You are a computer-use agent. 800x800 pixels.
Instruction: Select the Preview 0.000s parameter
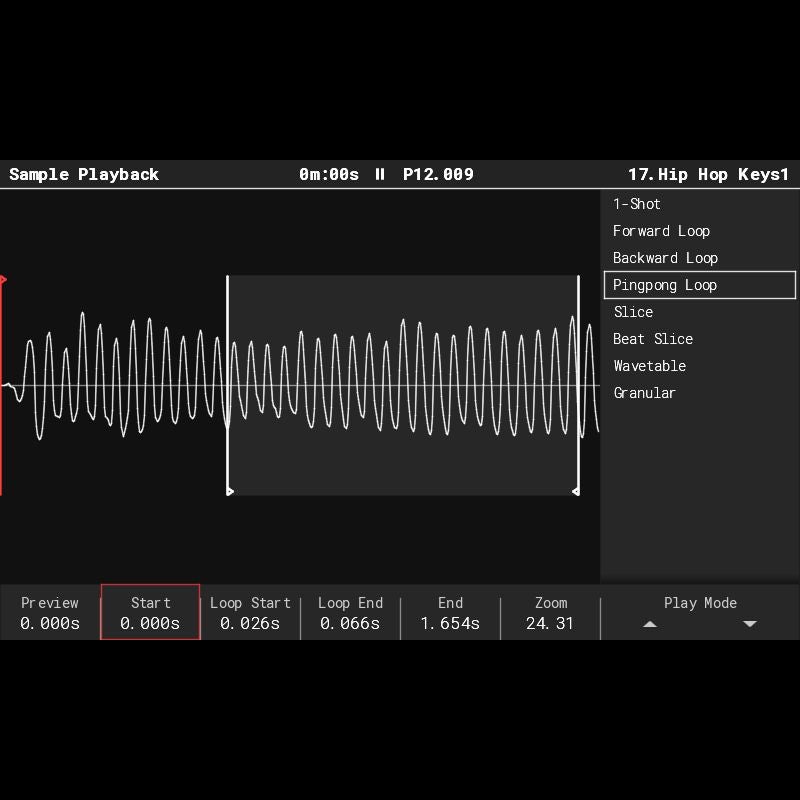50,612
